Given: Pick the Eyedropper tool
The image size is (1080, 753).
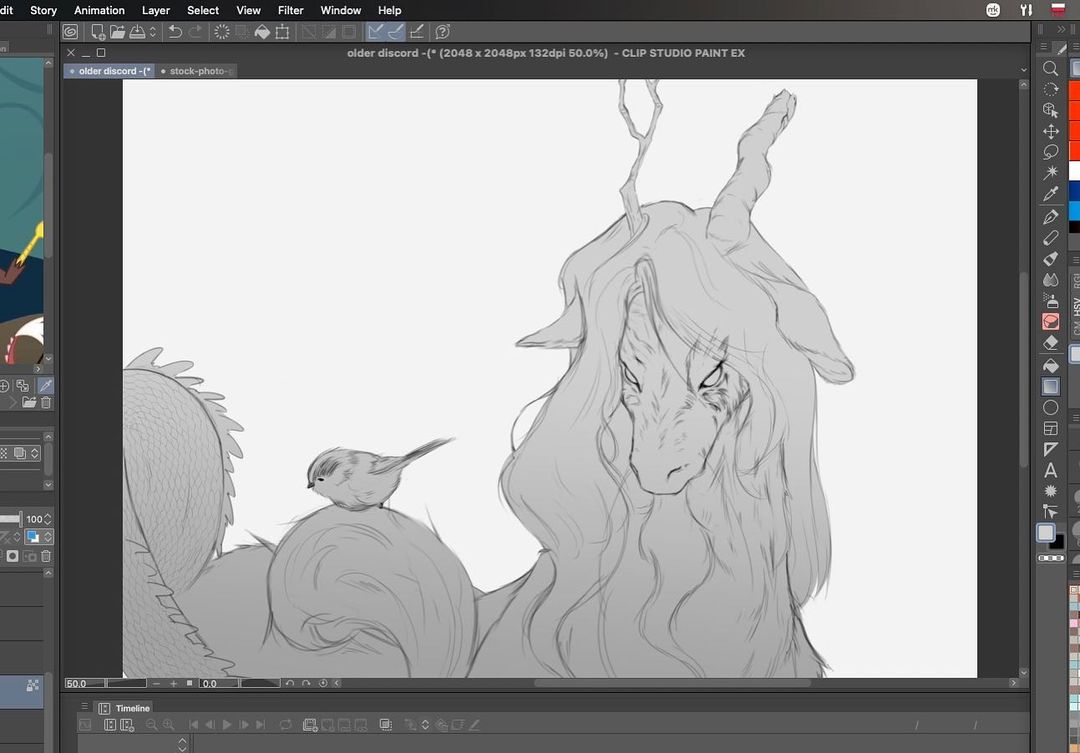Looking at the screenshot, I should [1051, 194].
